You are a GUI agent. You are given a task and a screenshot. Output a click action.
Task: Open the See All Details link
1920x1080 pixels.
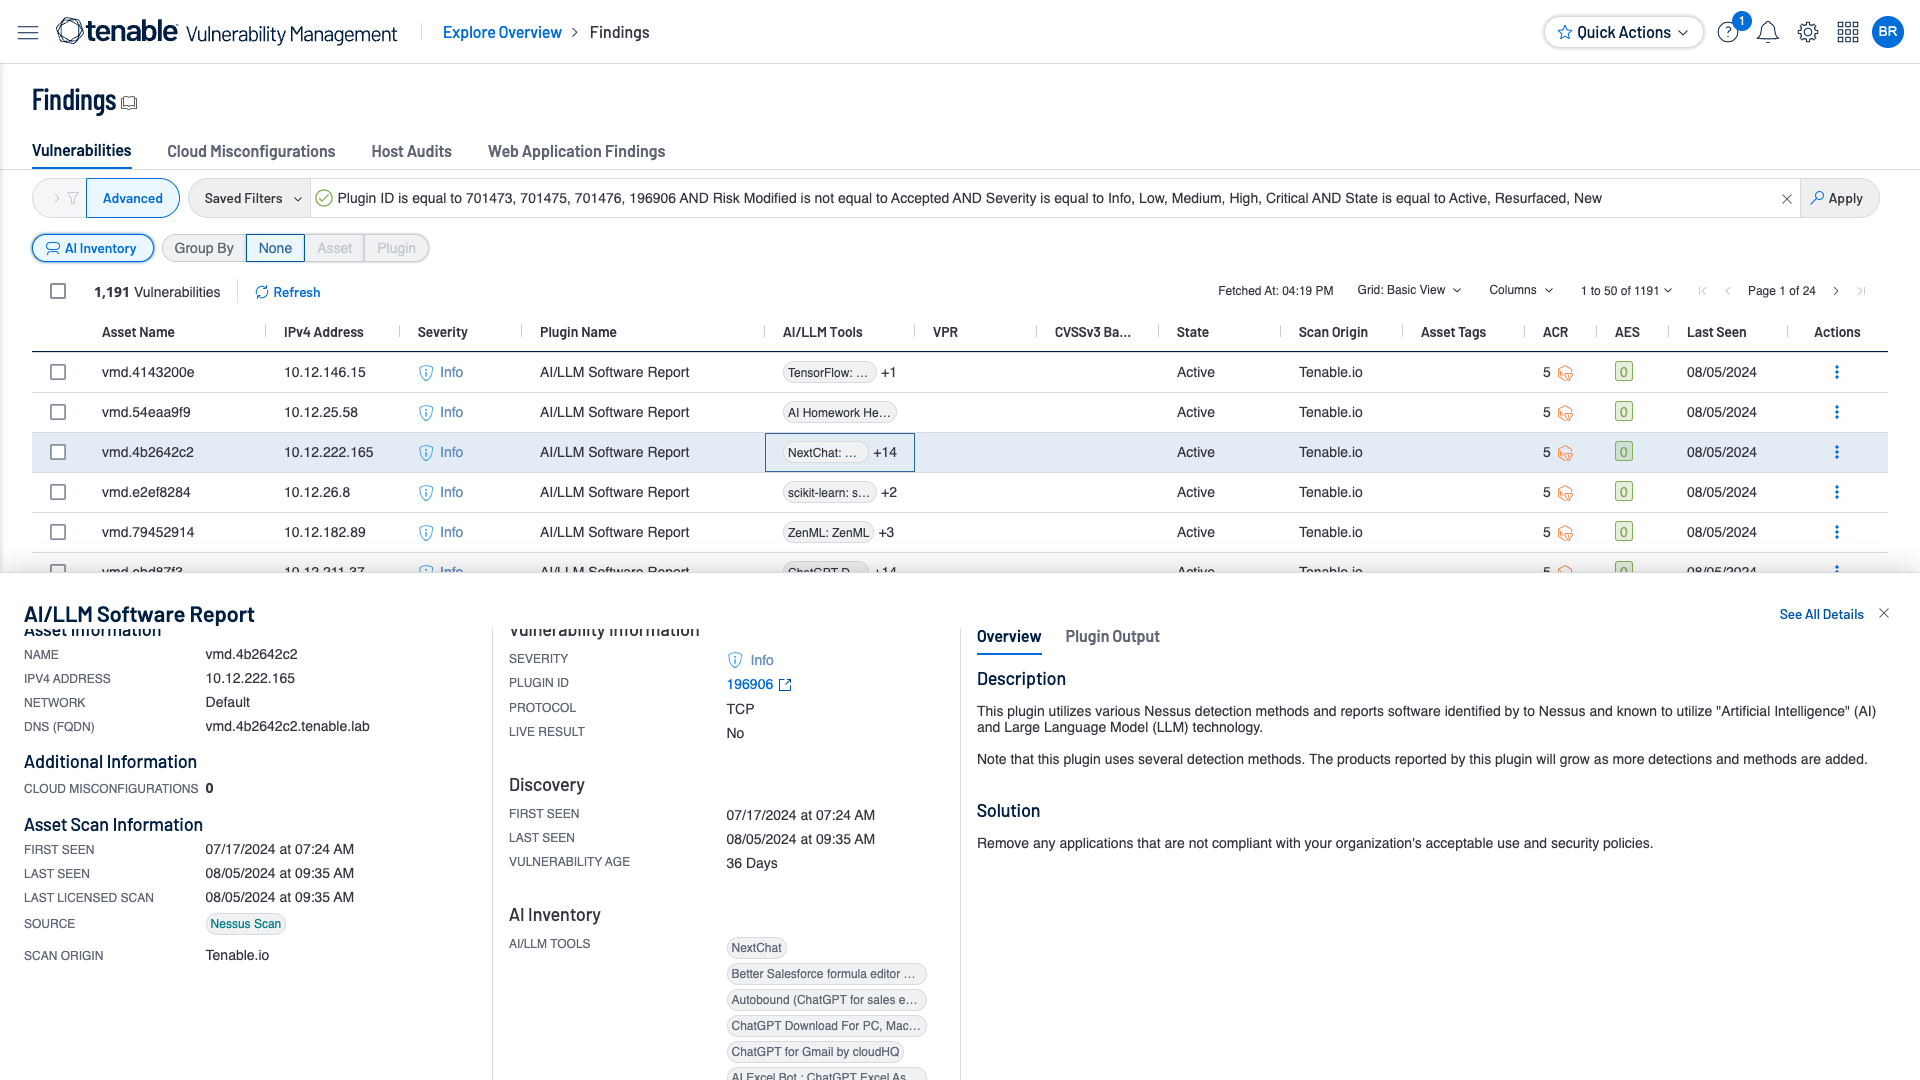[x=1821, y=615]
